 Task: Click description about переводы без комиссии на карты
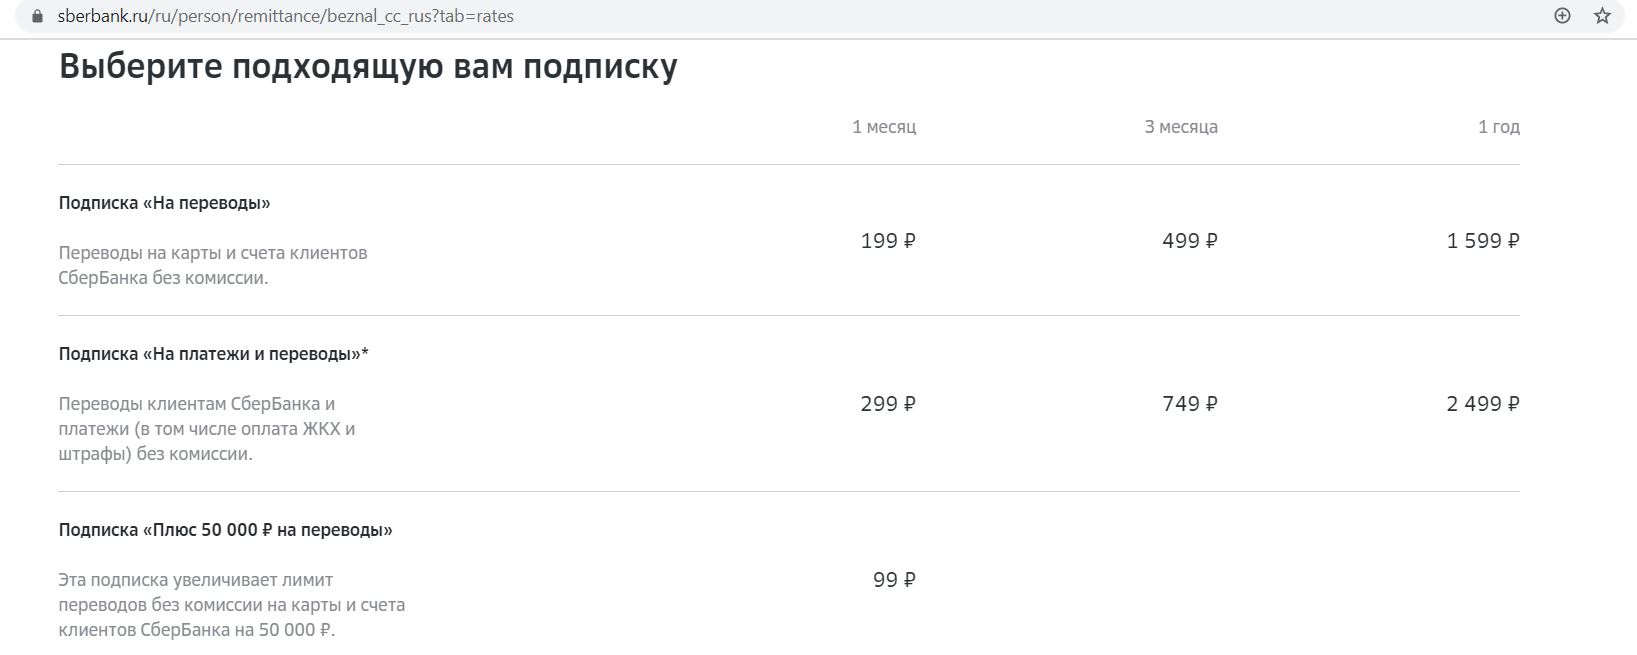coord(232,605)
